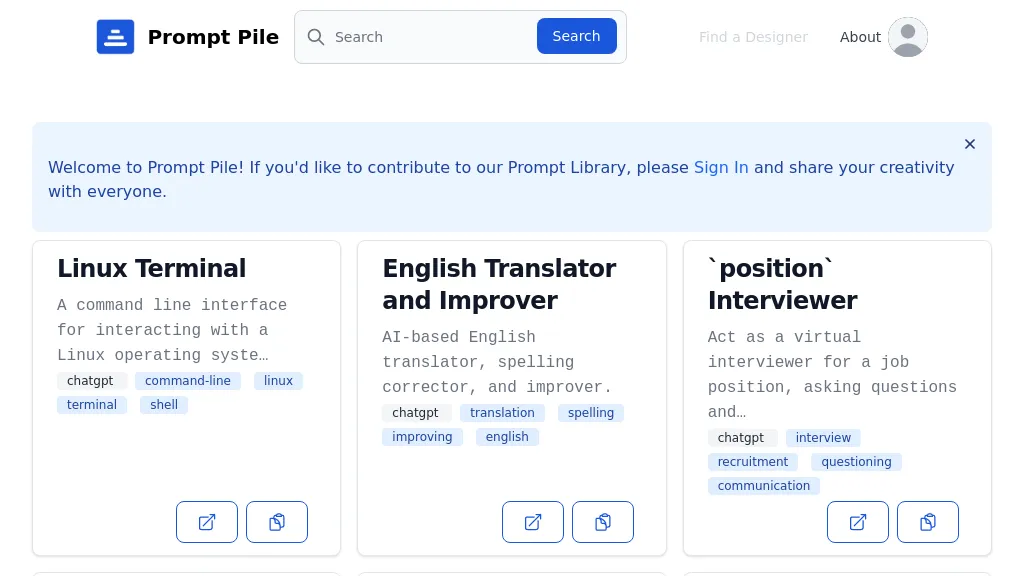Viewport: 1024px width, 576px height.
Task: Select the translation tag
Action: click(502, 413)
